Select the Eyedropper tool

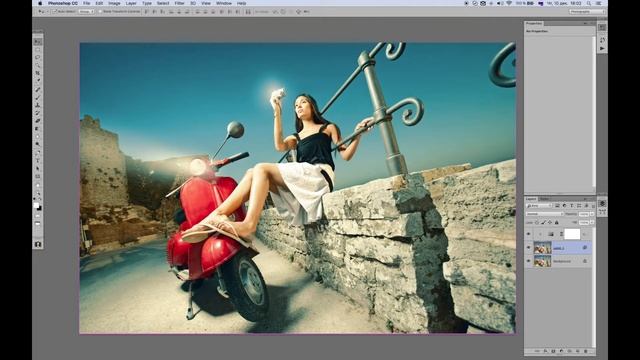38,81
